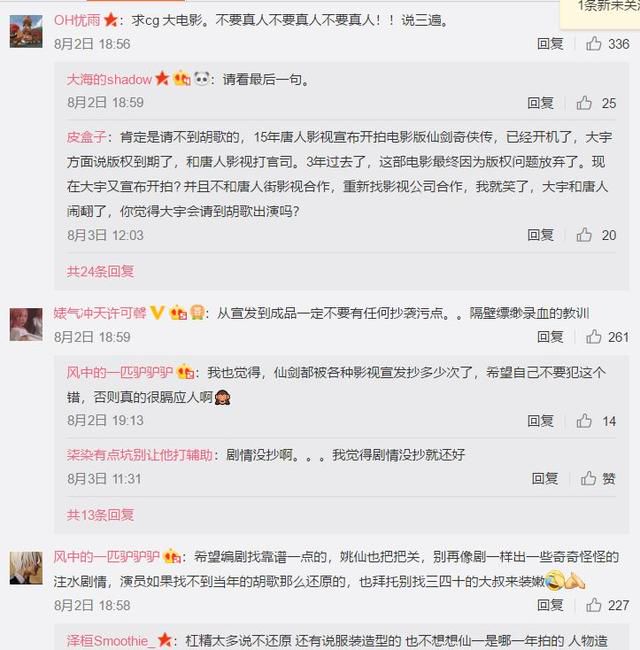Open 皮盒子's username link
The height and width of the screenshot is (650, 640).
coord(86,137)
